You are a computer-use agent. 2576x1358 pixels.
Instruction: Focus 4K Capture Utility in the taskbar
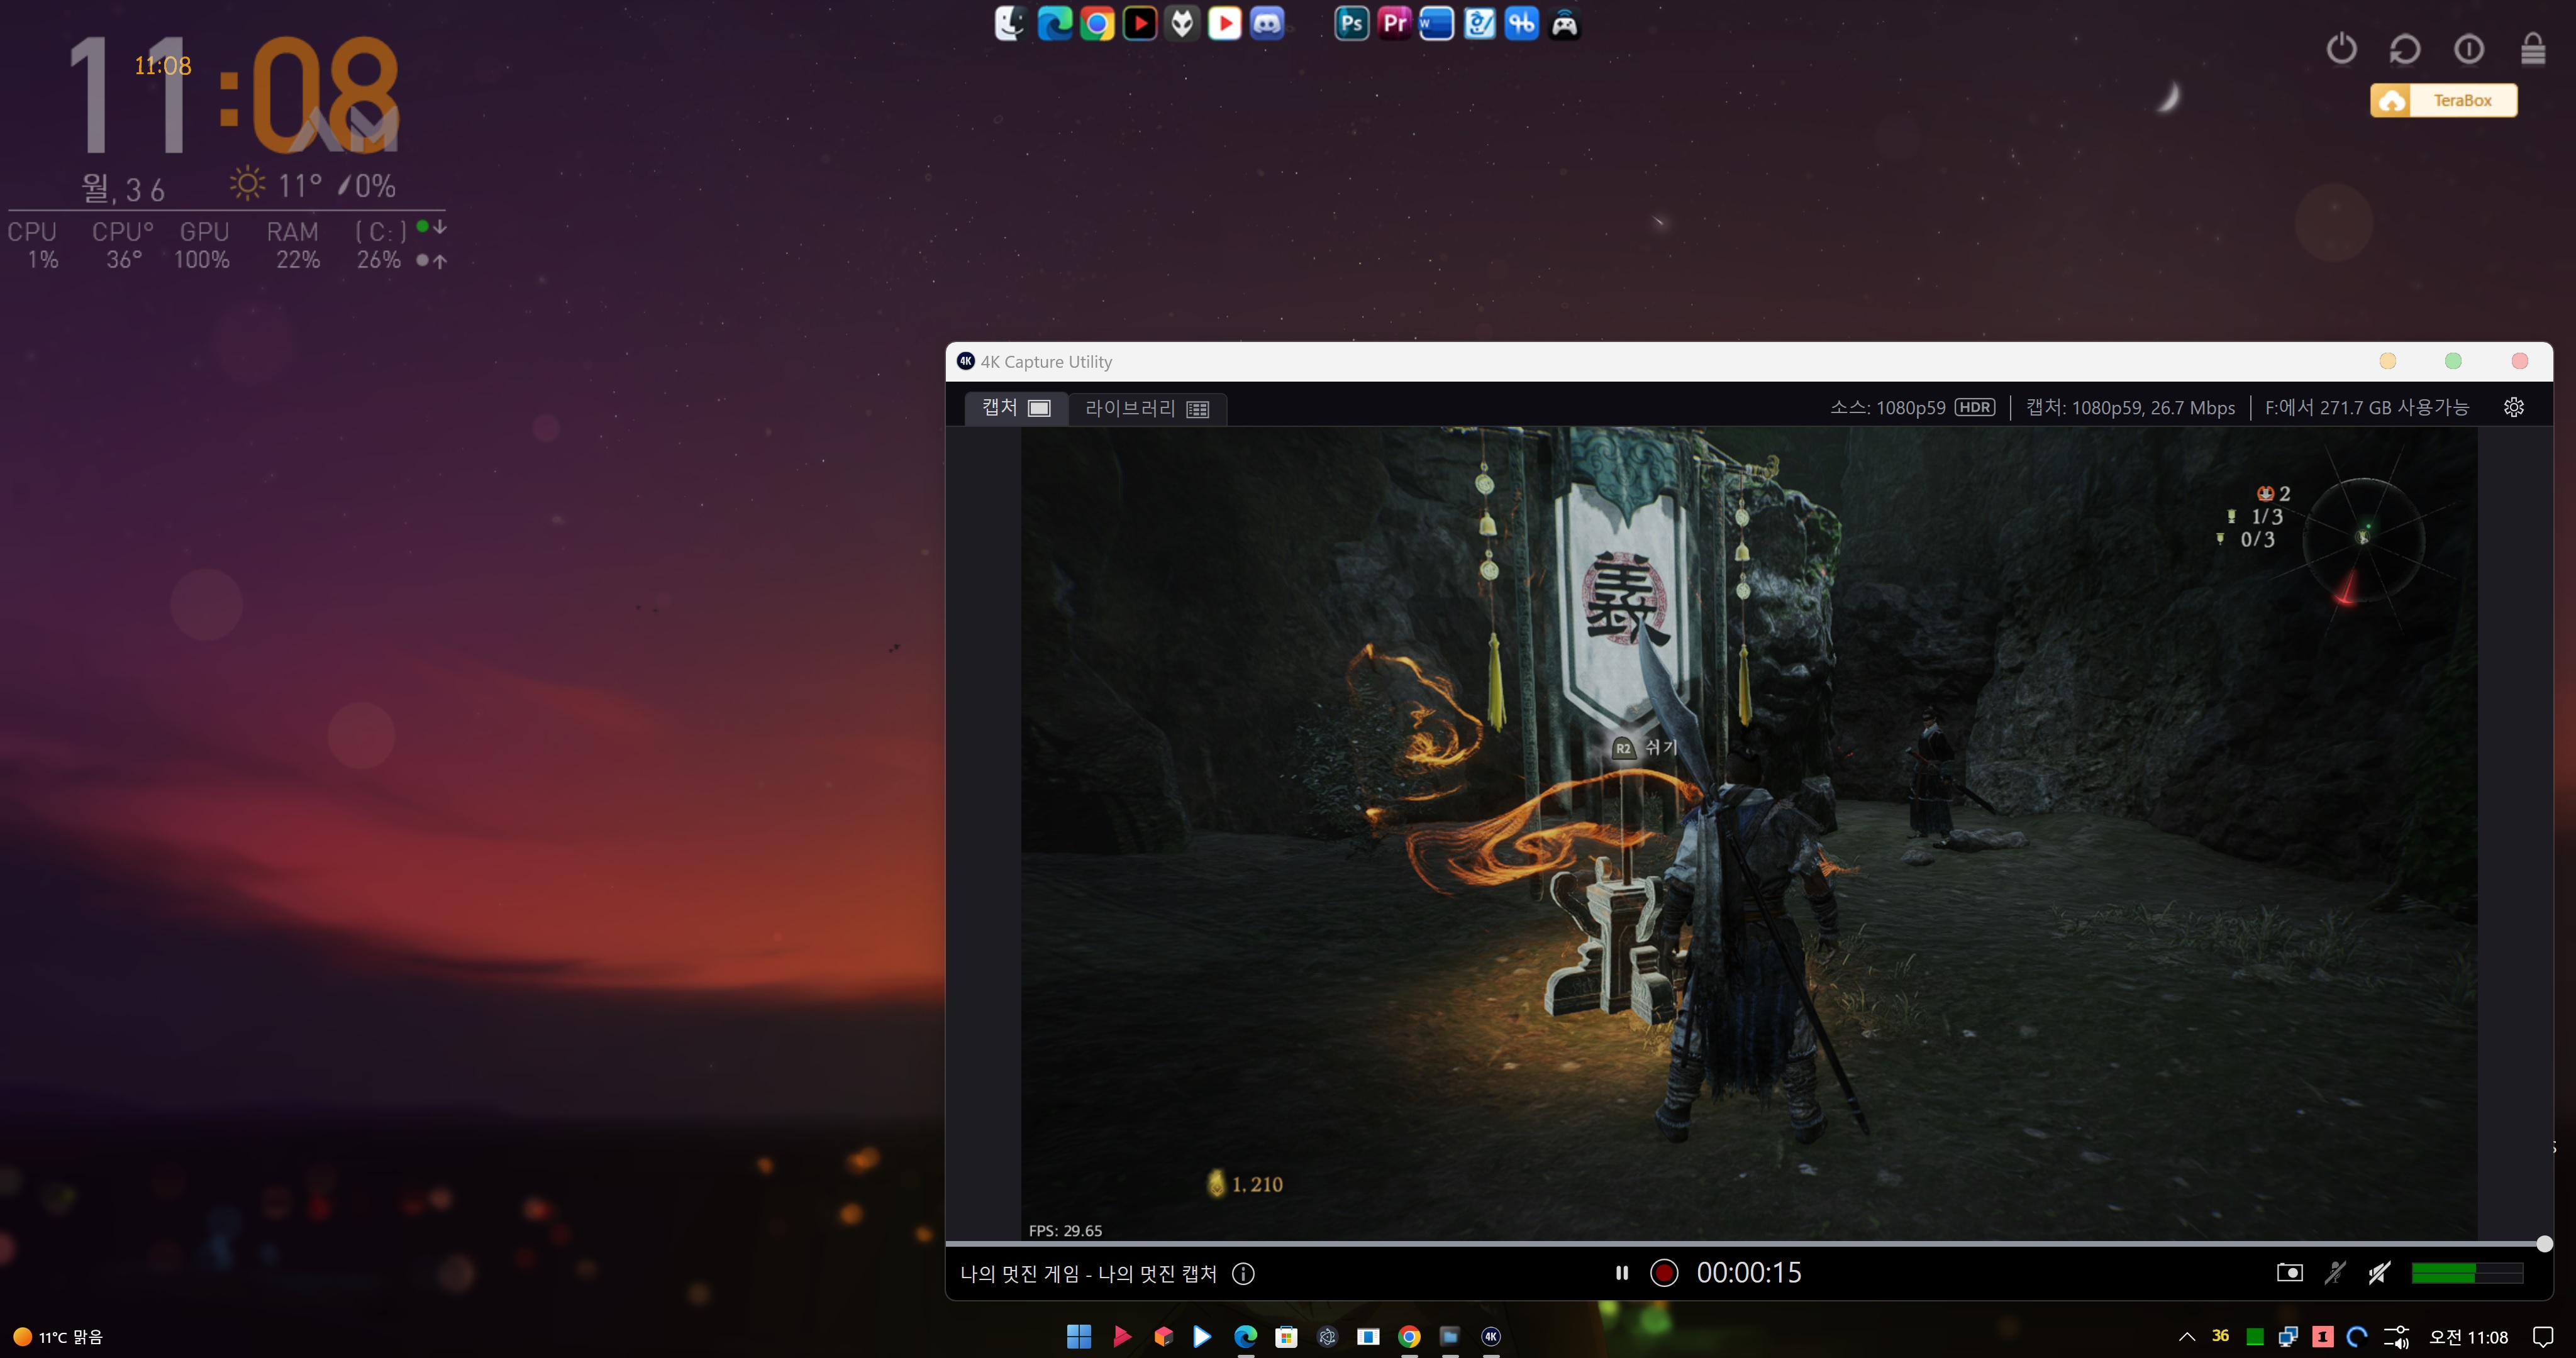1491,1336
